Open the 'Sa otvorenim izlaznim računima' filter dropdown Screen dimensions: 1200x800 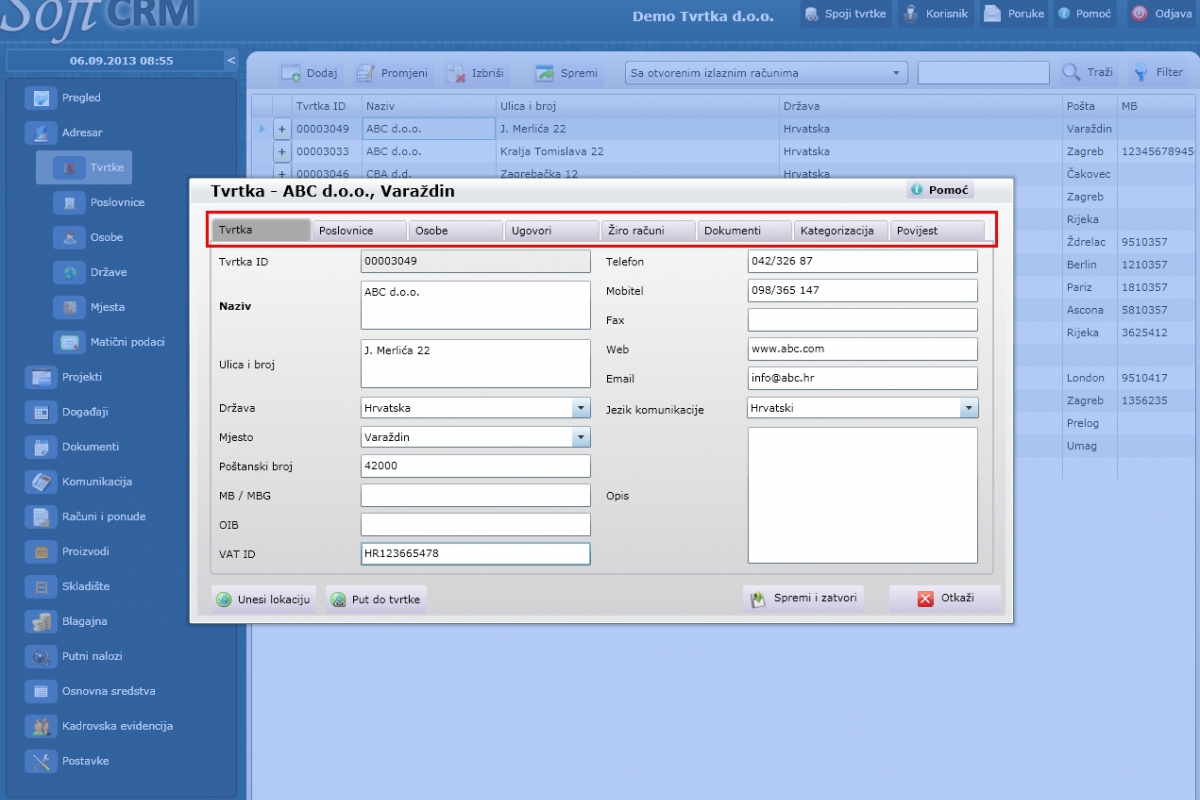click(x=766, y=73)
